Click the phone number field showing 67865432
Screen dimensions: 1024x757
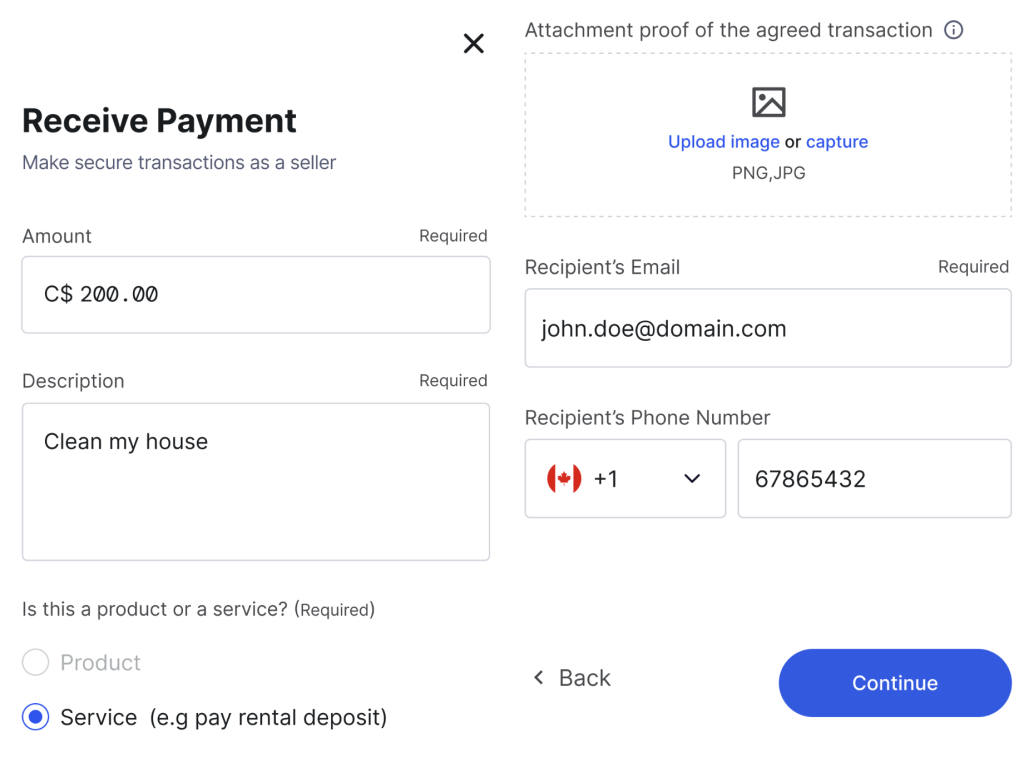click(874, 479)
